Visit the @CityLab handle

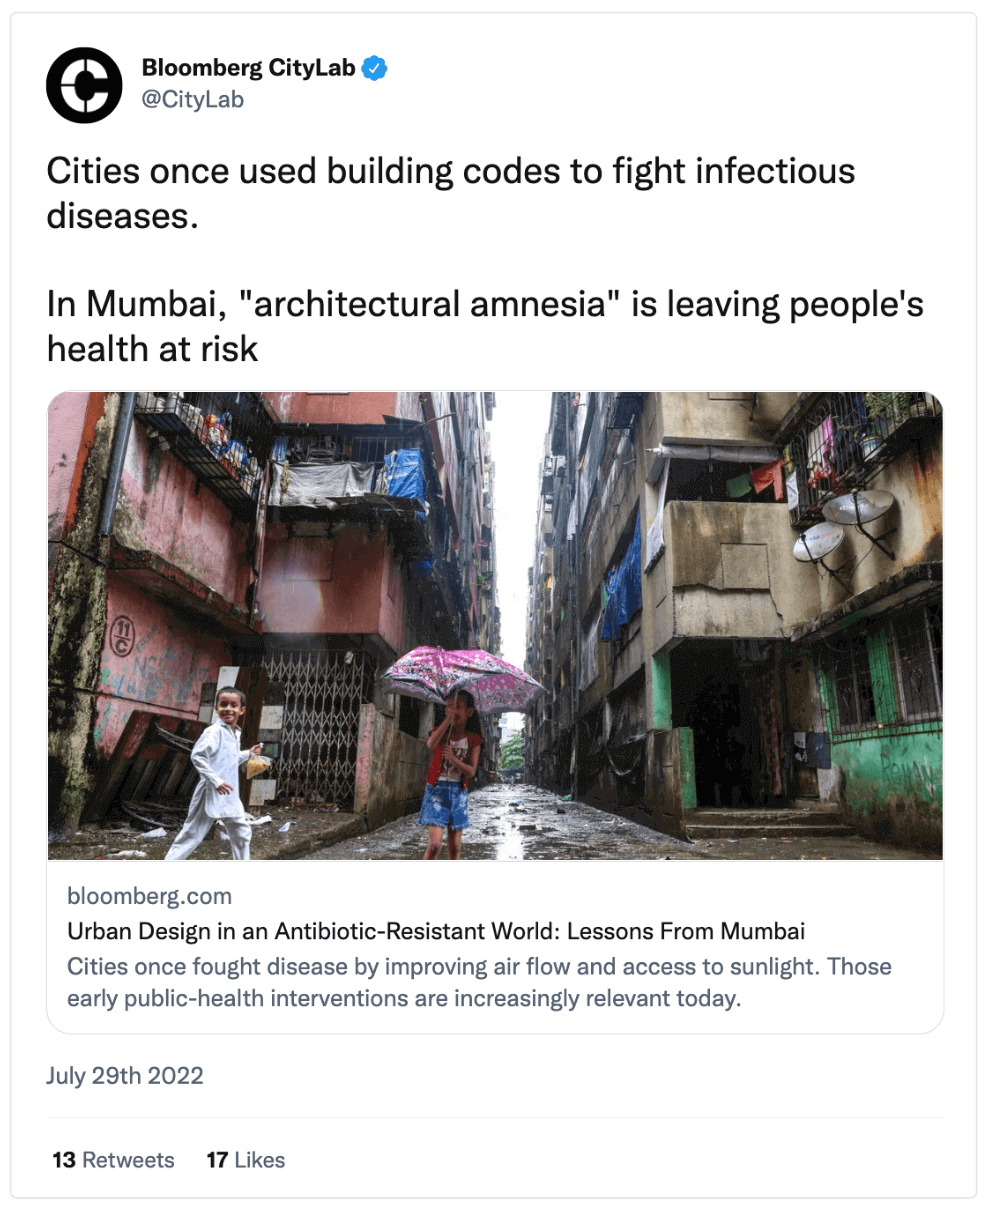(192, 100)
